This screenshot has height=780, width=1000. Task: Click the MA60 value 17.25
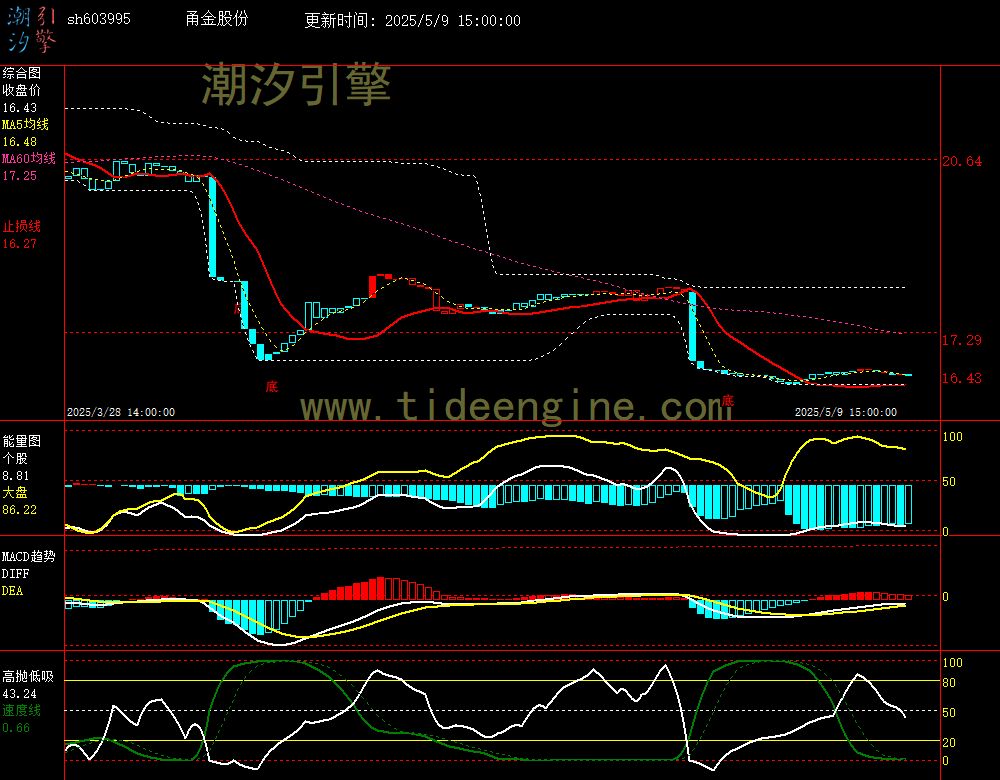[20, 175]
